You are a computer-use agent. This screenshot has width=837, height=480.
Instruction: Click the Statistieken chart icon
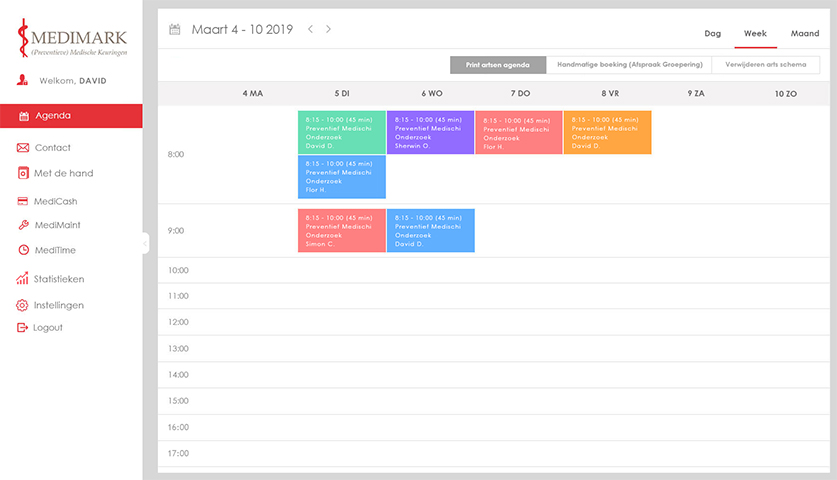24,279
